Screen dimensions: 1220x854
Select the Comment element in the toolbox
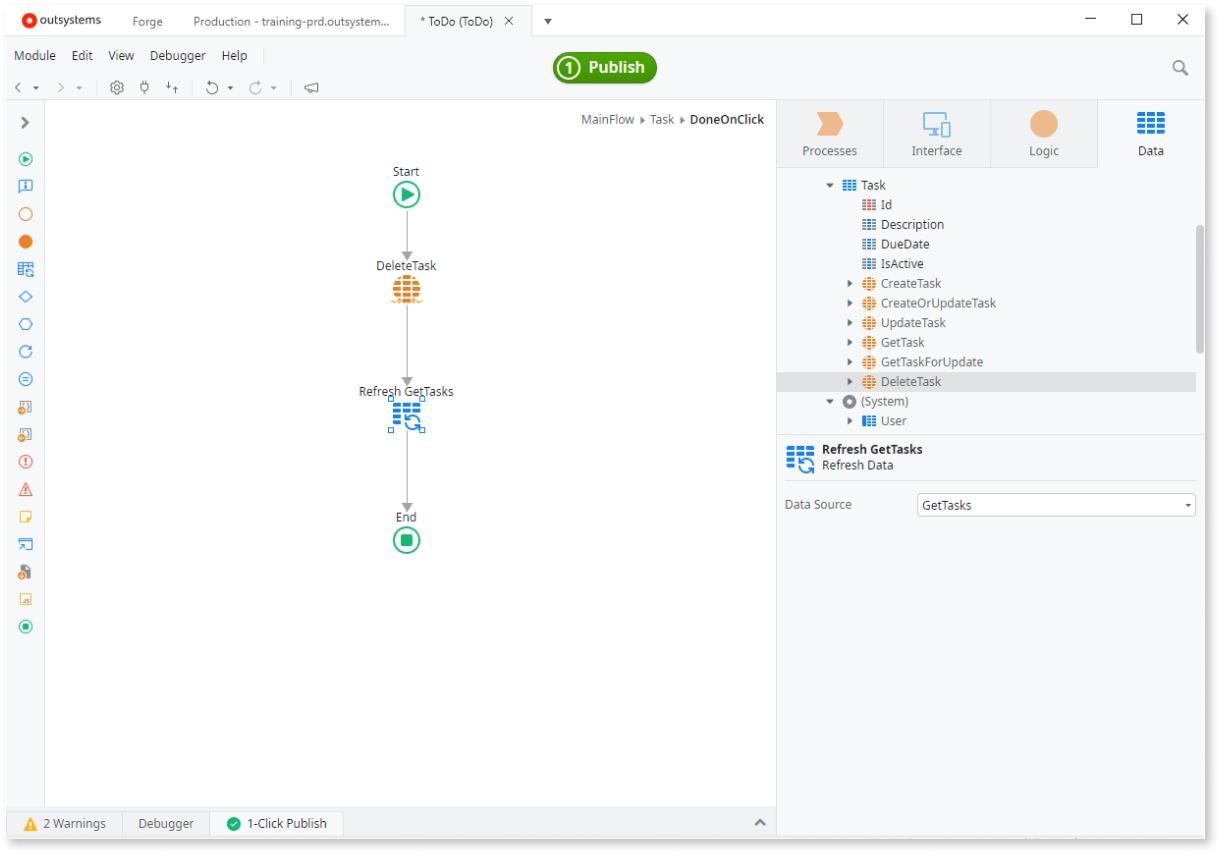[x=25, y=516]
